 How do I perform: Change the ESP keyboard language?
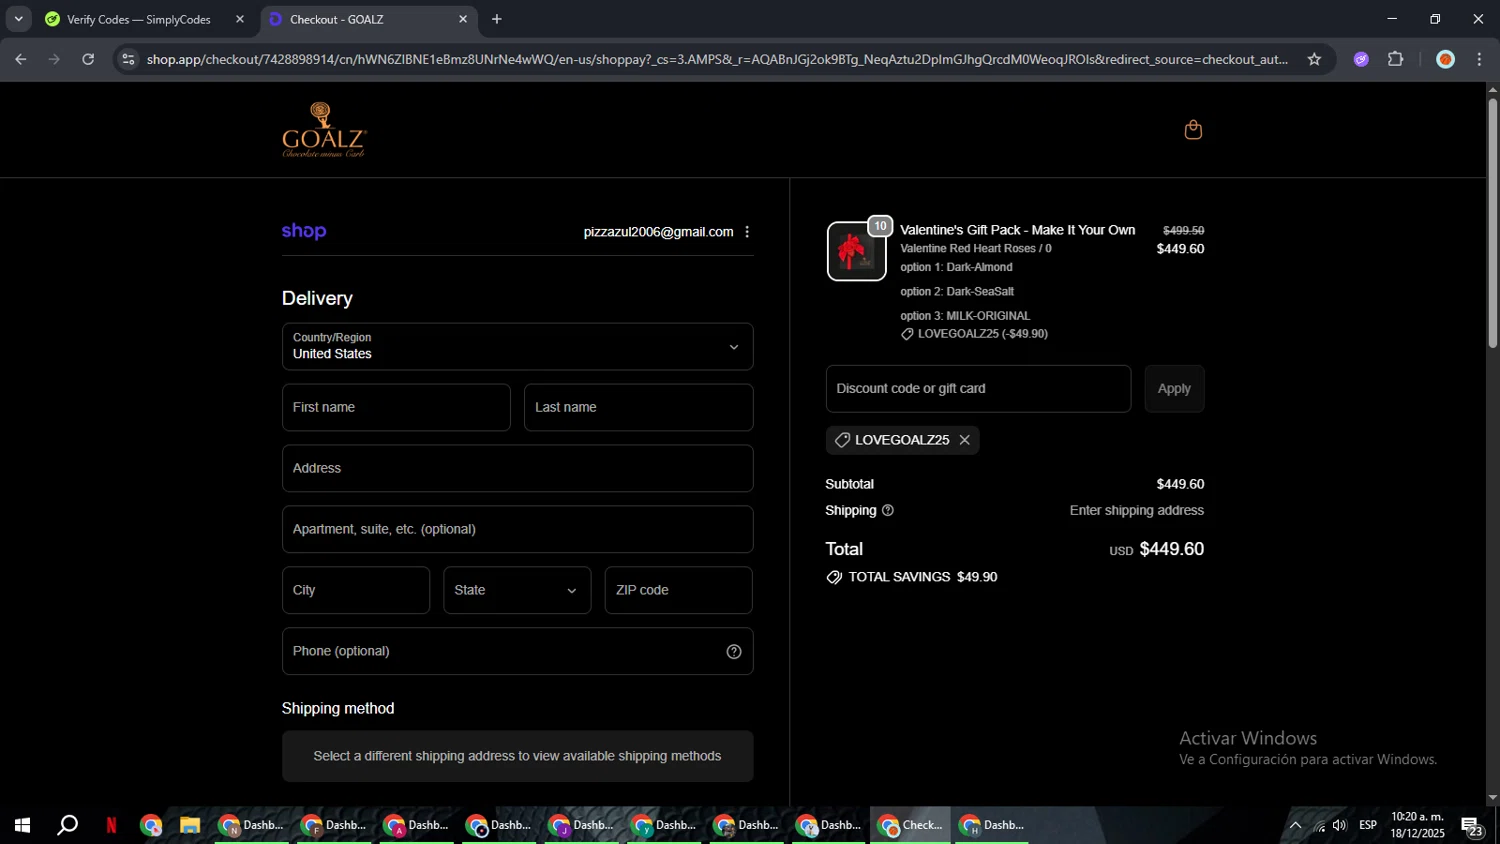pos(1368,825)
